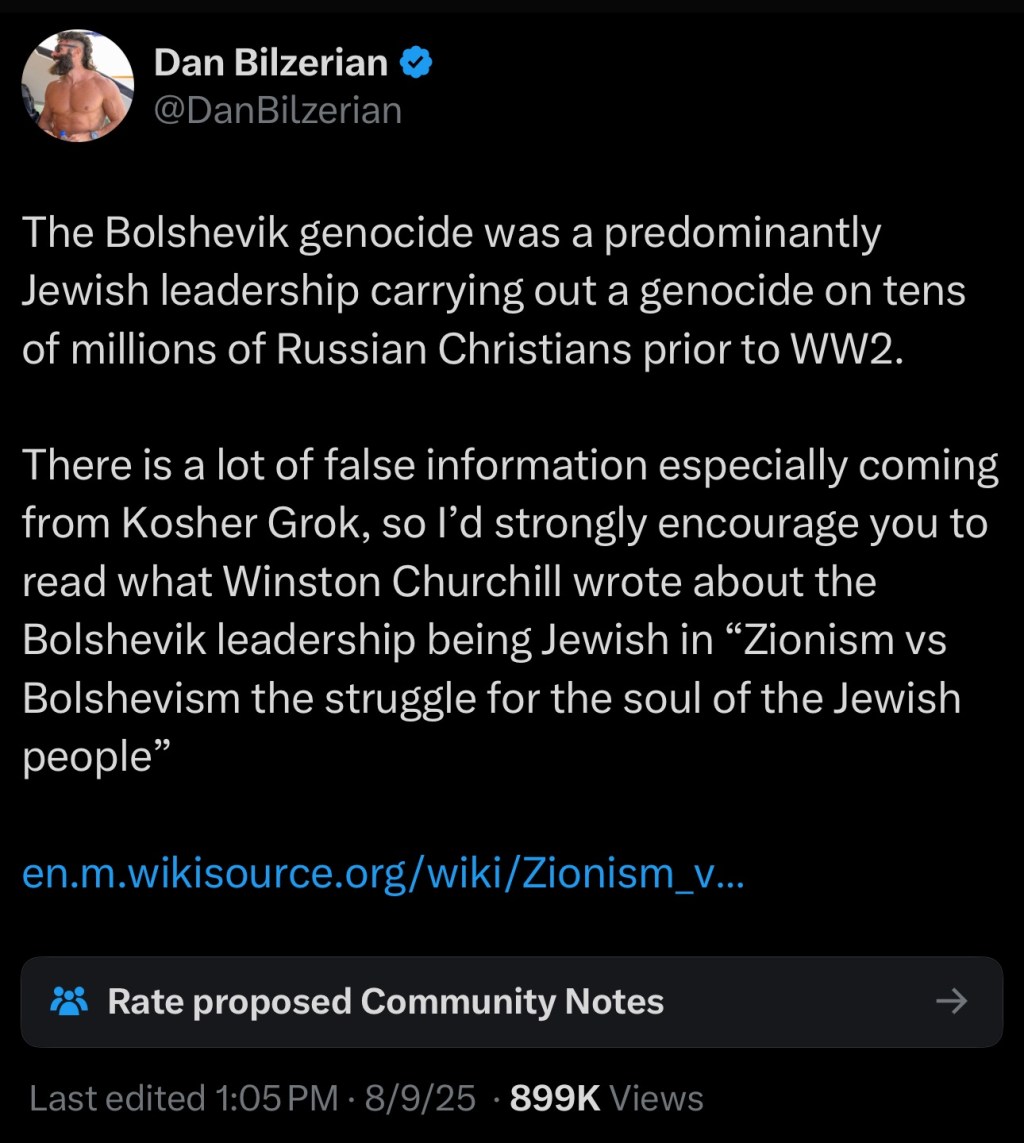
Task: Click the right arrow on the Community Notes bar
Action: point(953,1001)
